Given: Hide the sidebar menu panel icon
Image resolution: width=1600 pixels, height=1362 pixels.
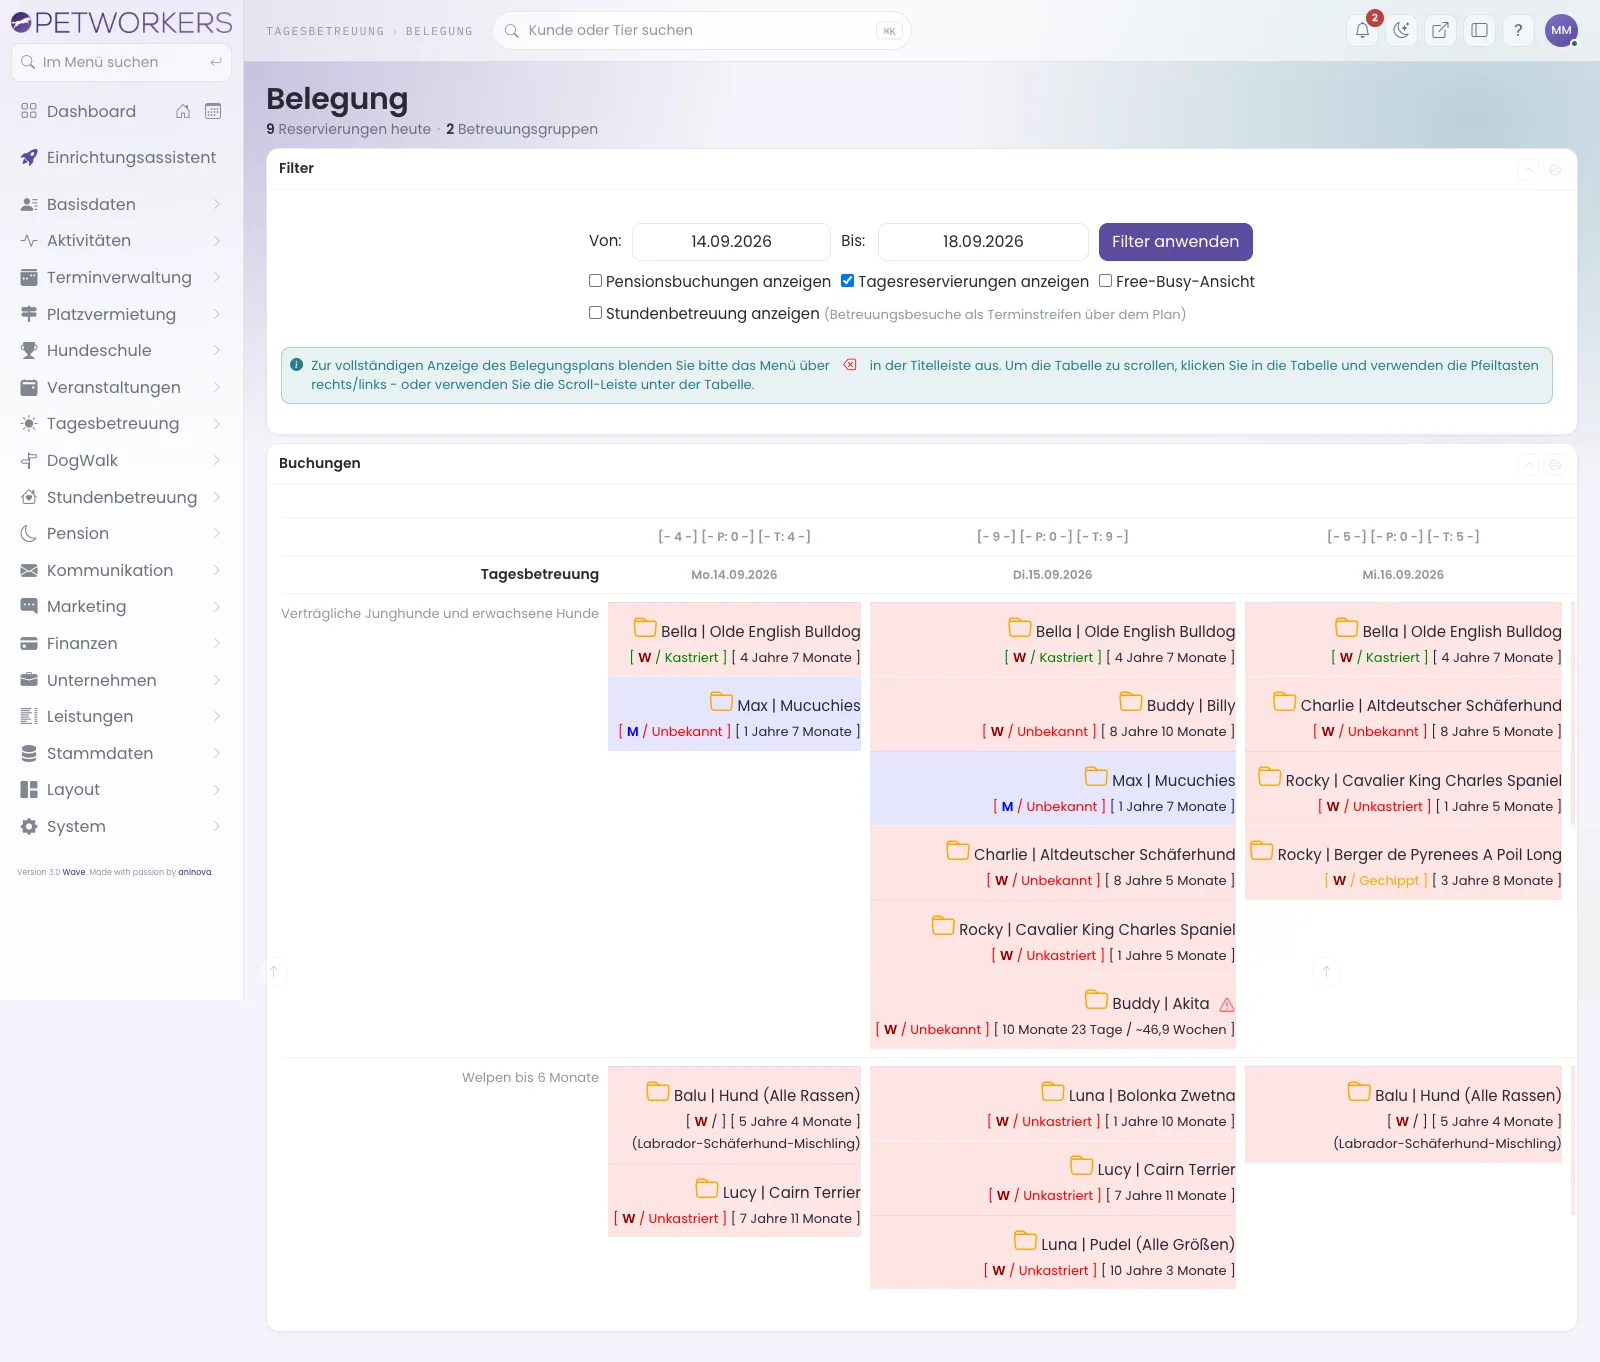Looking at the screenshot, I should (x=1479, y=30).
